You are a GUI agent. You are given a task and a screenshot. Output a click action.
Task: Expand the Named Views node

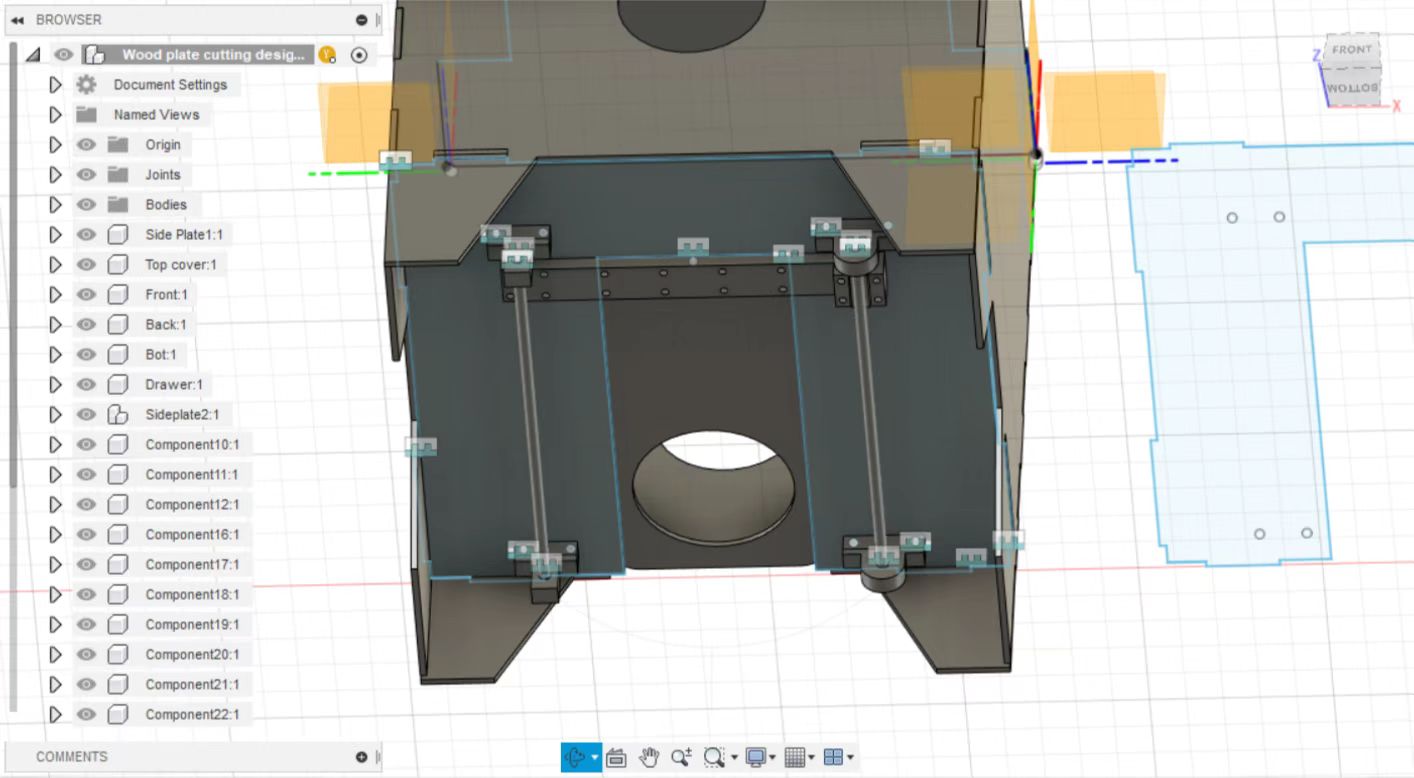[x=55, y=114]
